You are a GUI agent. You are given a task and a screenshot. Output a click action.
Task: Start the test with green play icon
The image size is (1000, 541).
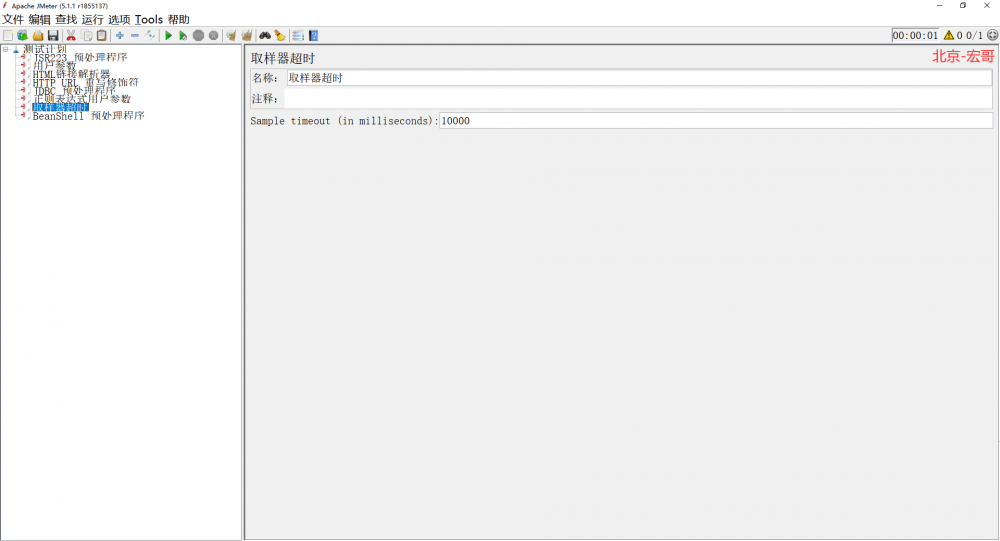click(168, 36)
